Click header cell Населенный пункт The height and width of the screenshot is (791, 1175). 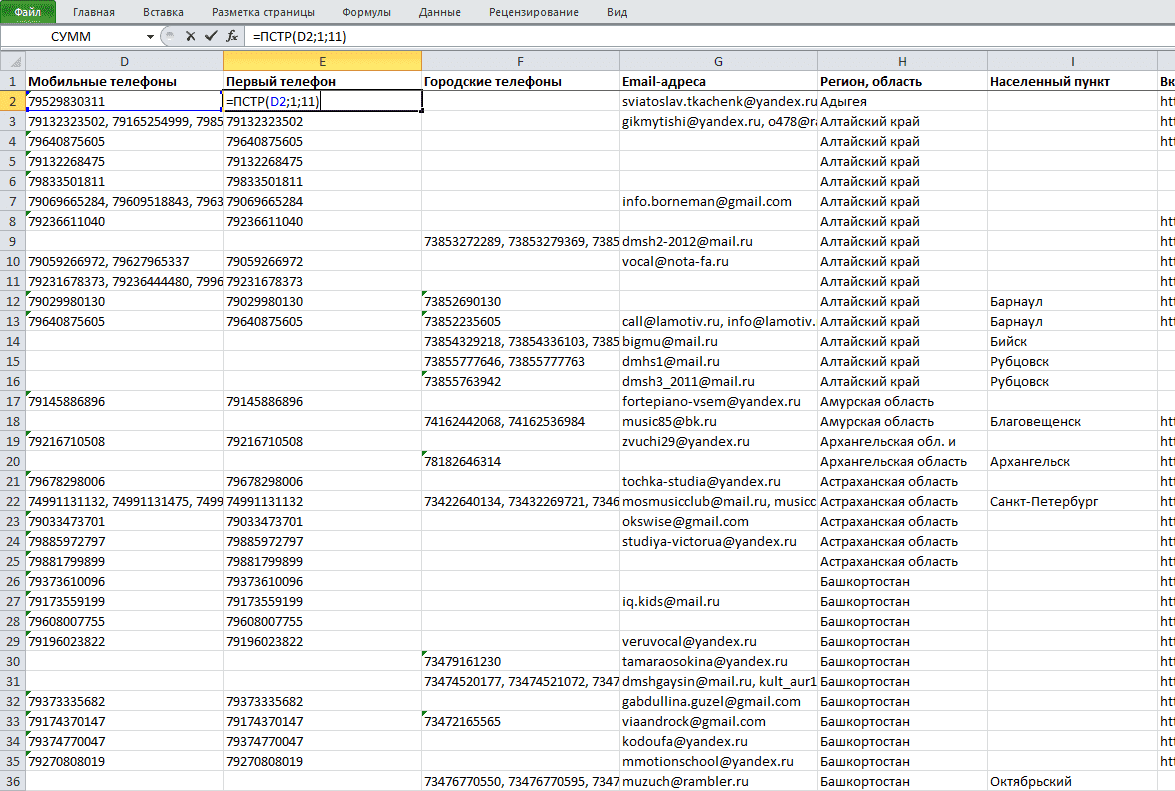click(1072, 81)
